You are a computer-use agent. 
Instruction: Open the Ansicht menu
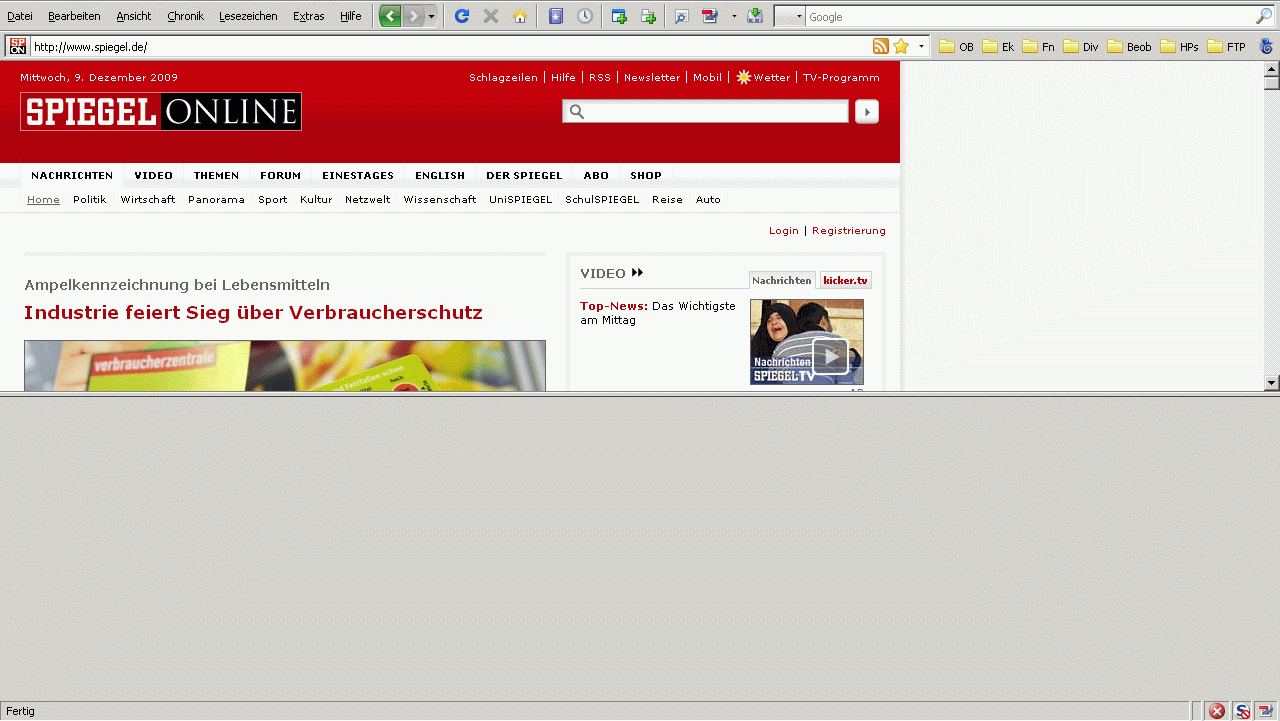tap(134, 16)
